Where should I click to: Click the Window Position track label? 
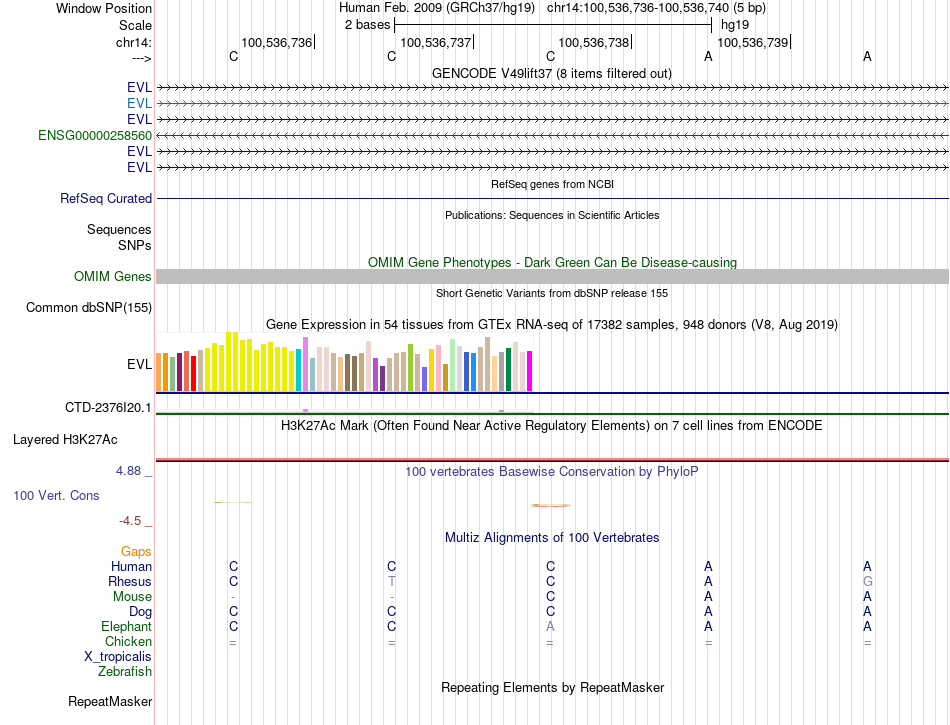pos(104,8)
